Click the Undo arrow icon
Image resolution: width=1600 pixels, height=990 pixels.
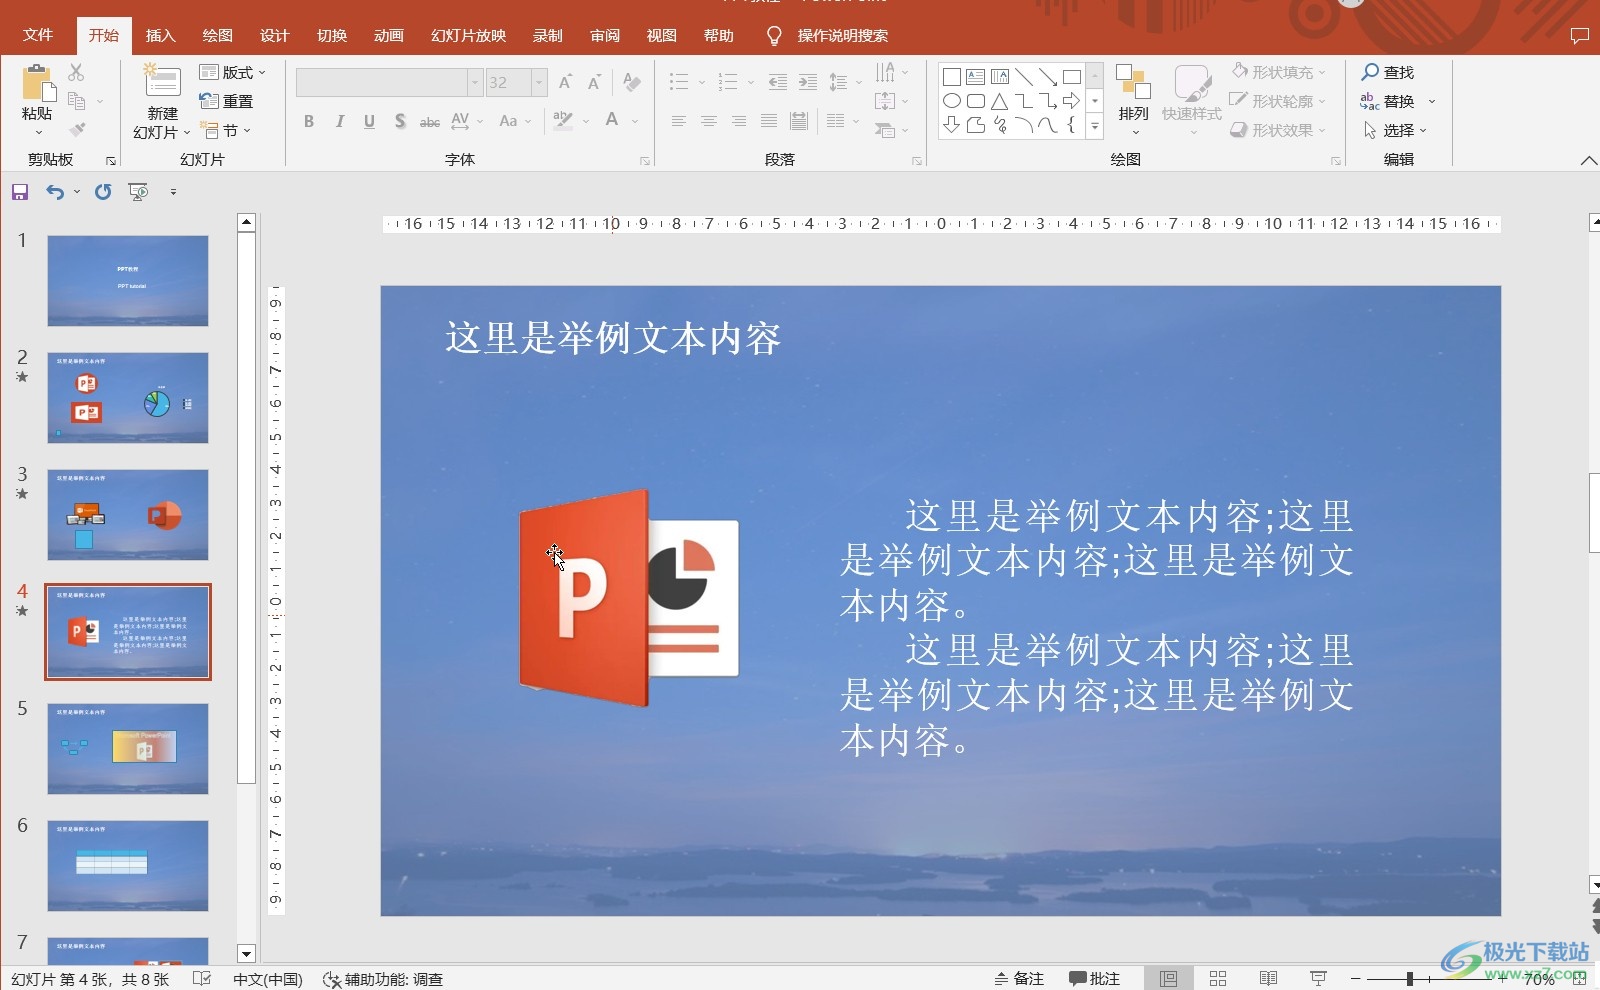(x=55, y=192)
